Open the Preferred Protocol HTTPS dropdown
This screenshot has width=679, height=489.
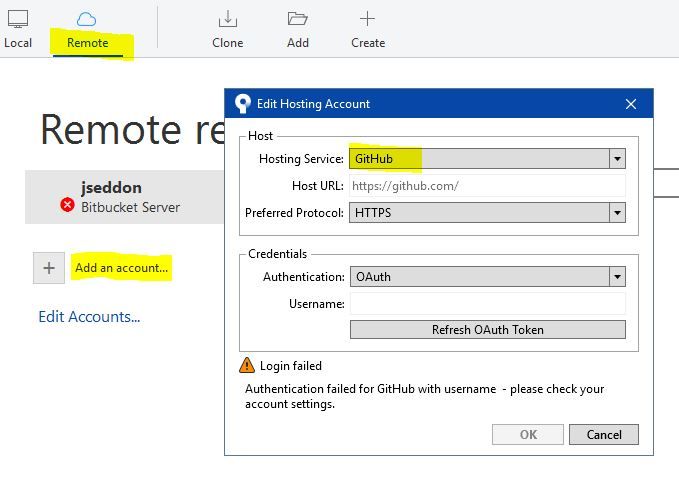click(487, 213)
